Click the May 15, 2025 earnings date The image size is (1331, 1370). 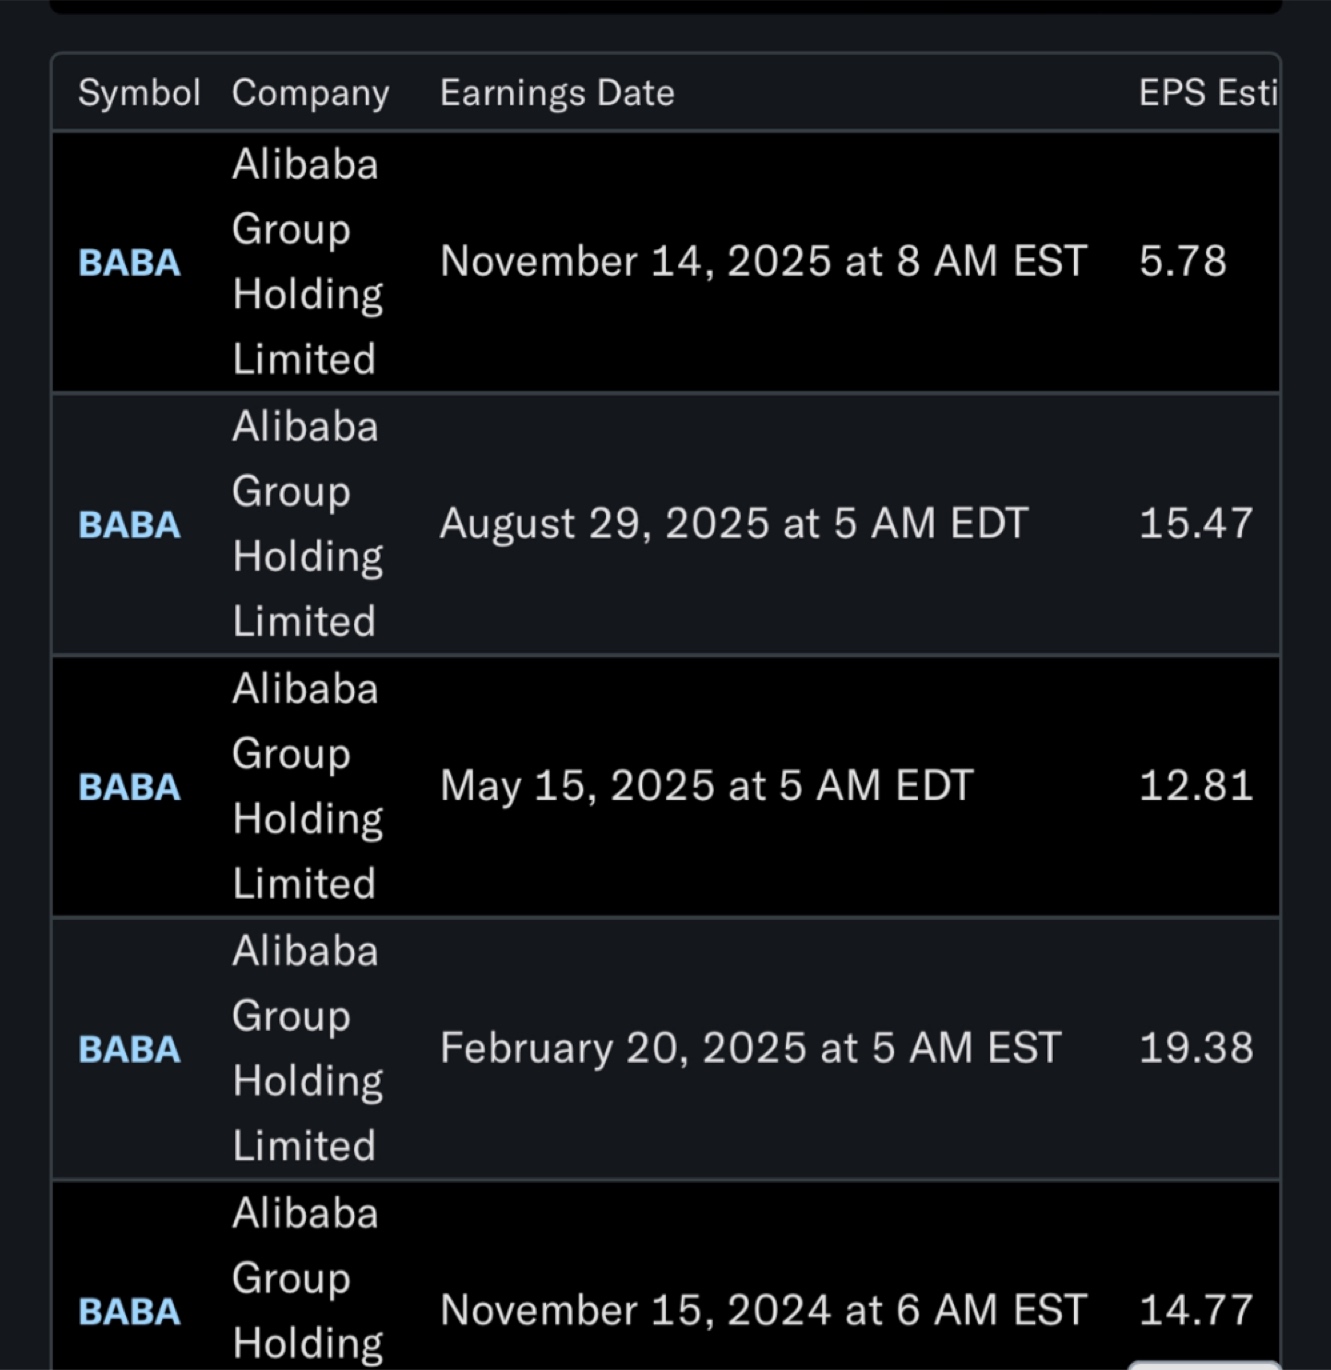(706, 786)
